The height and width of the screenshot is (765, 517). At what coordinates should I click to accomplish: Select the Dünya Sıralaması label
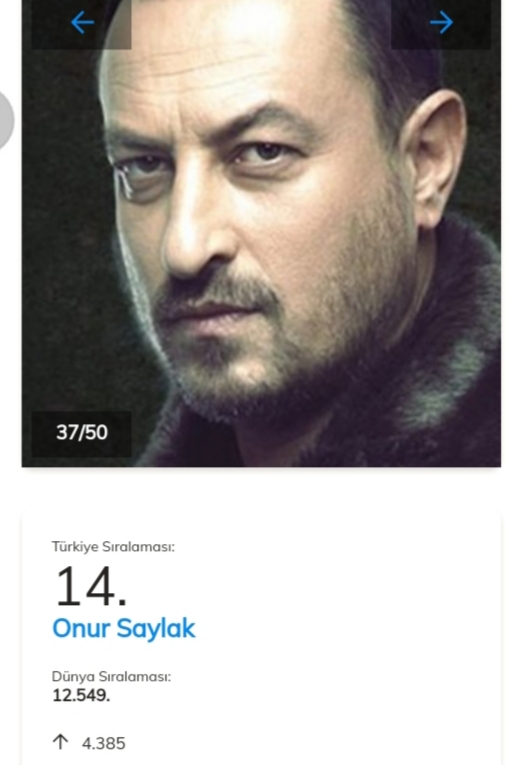111,677
